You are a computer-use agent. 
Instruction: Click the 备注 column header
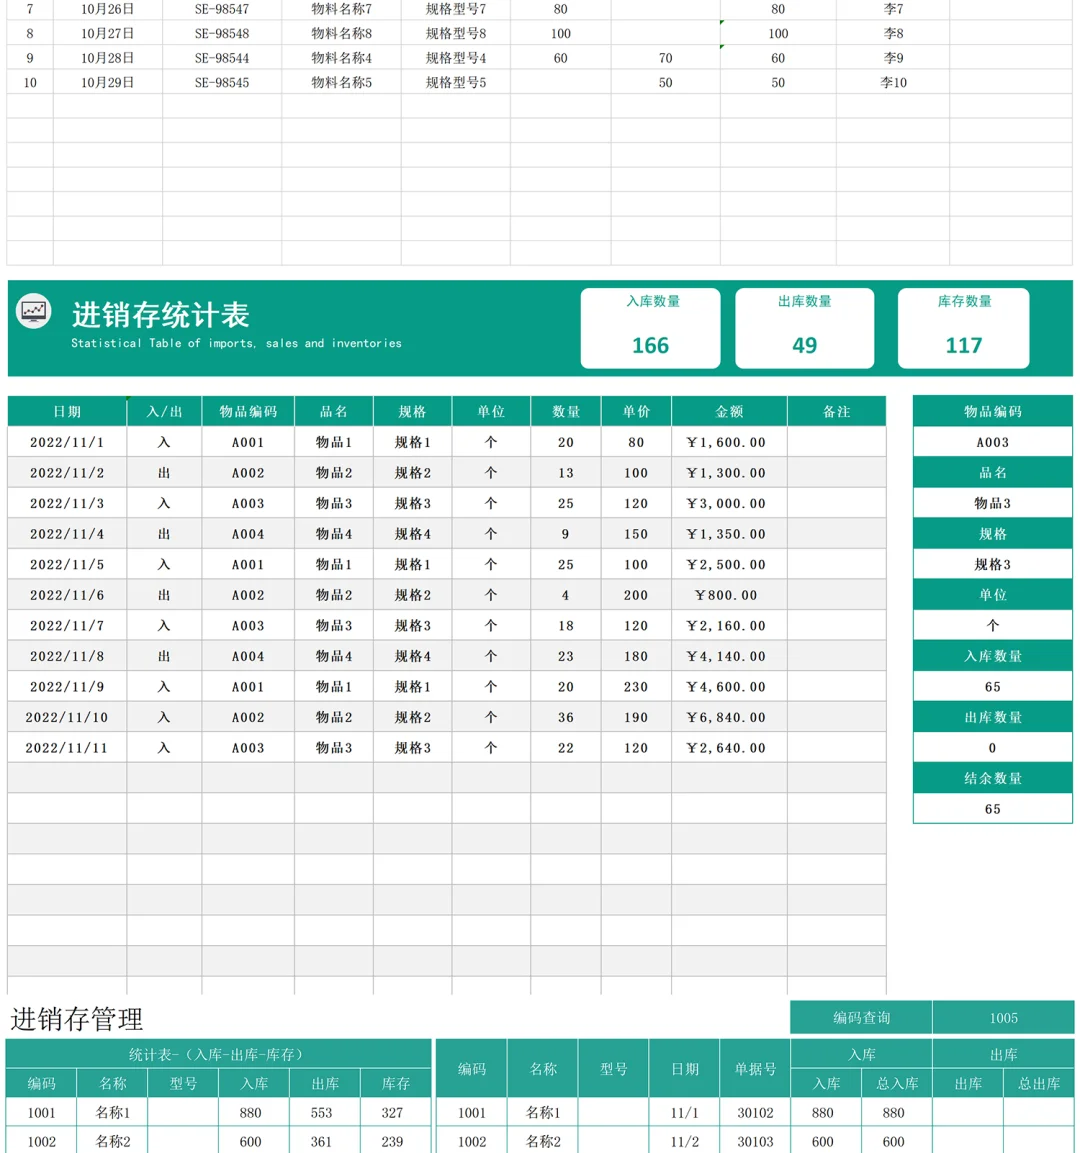(837, 411)
